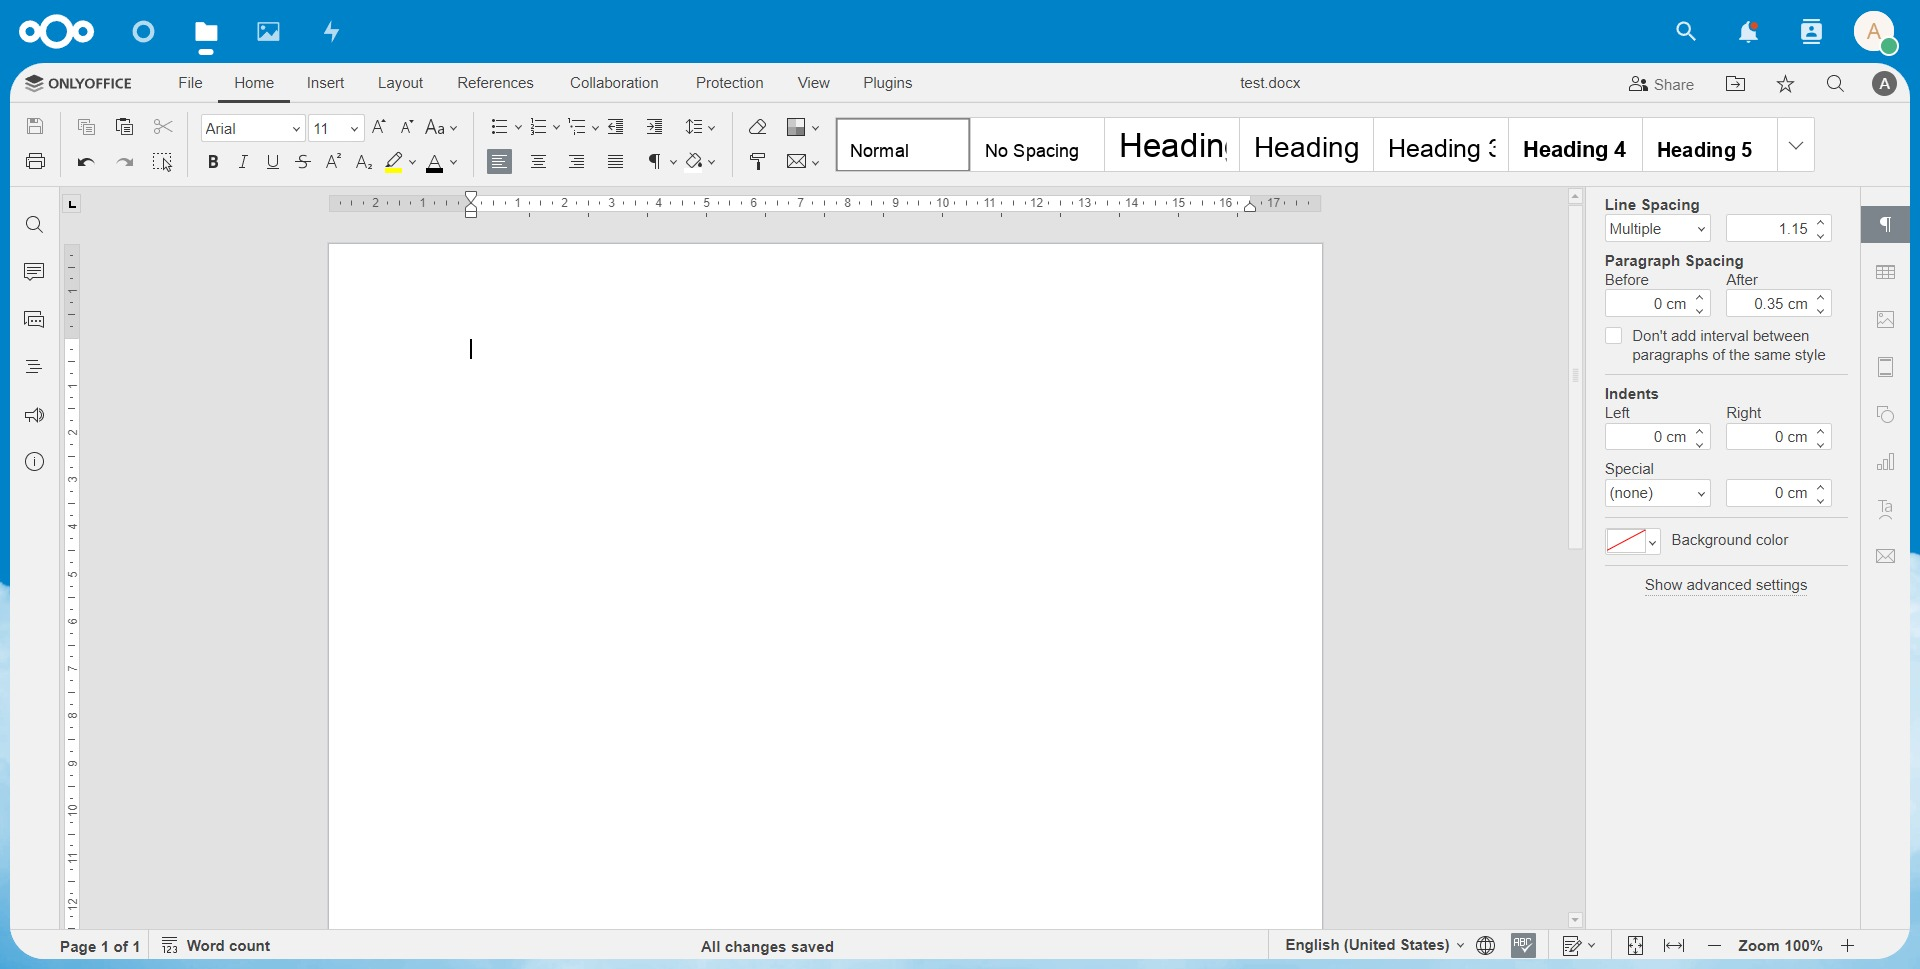
Task: Toggle underline formatting
Action: pos(273,161)
